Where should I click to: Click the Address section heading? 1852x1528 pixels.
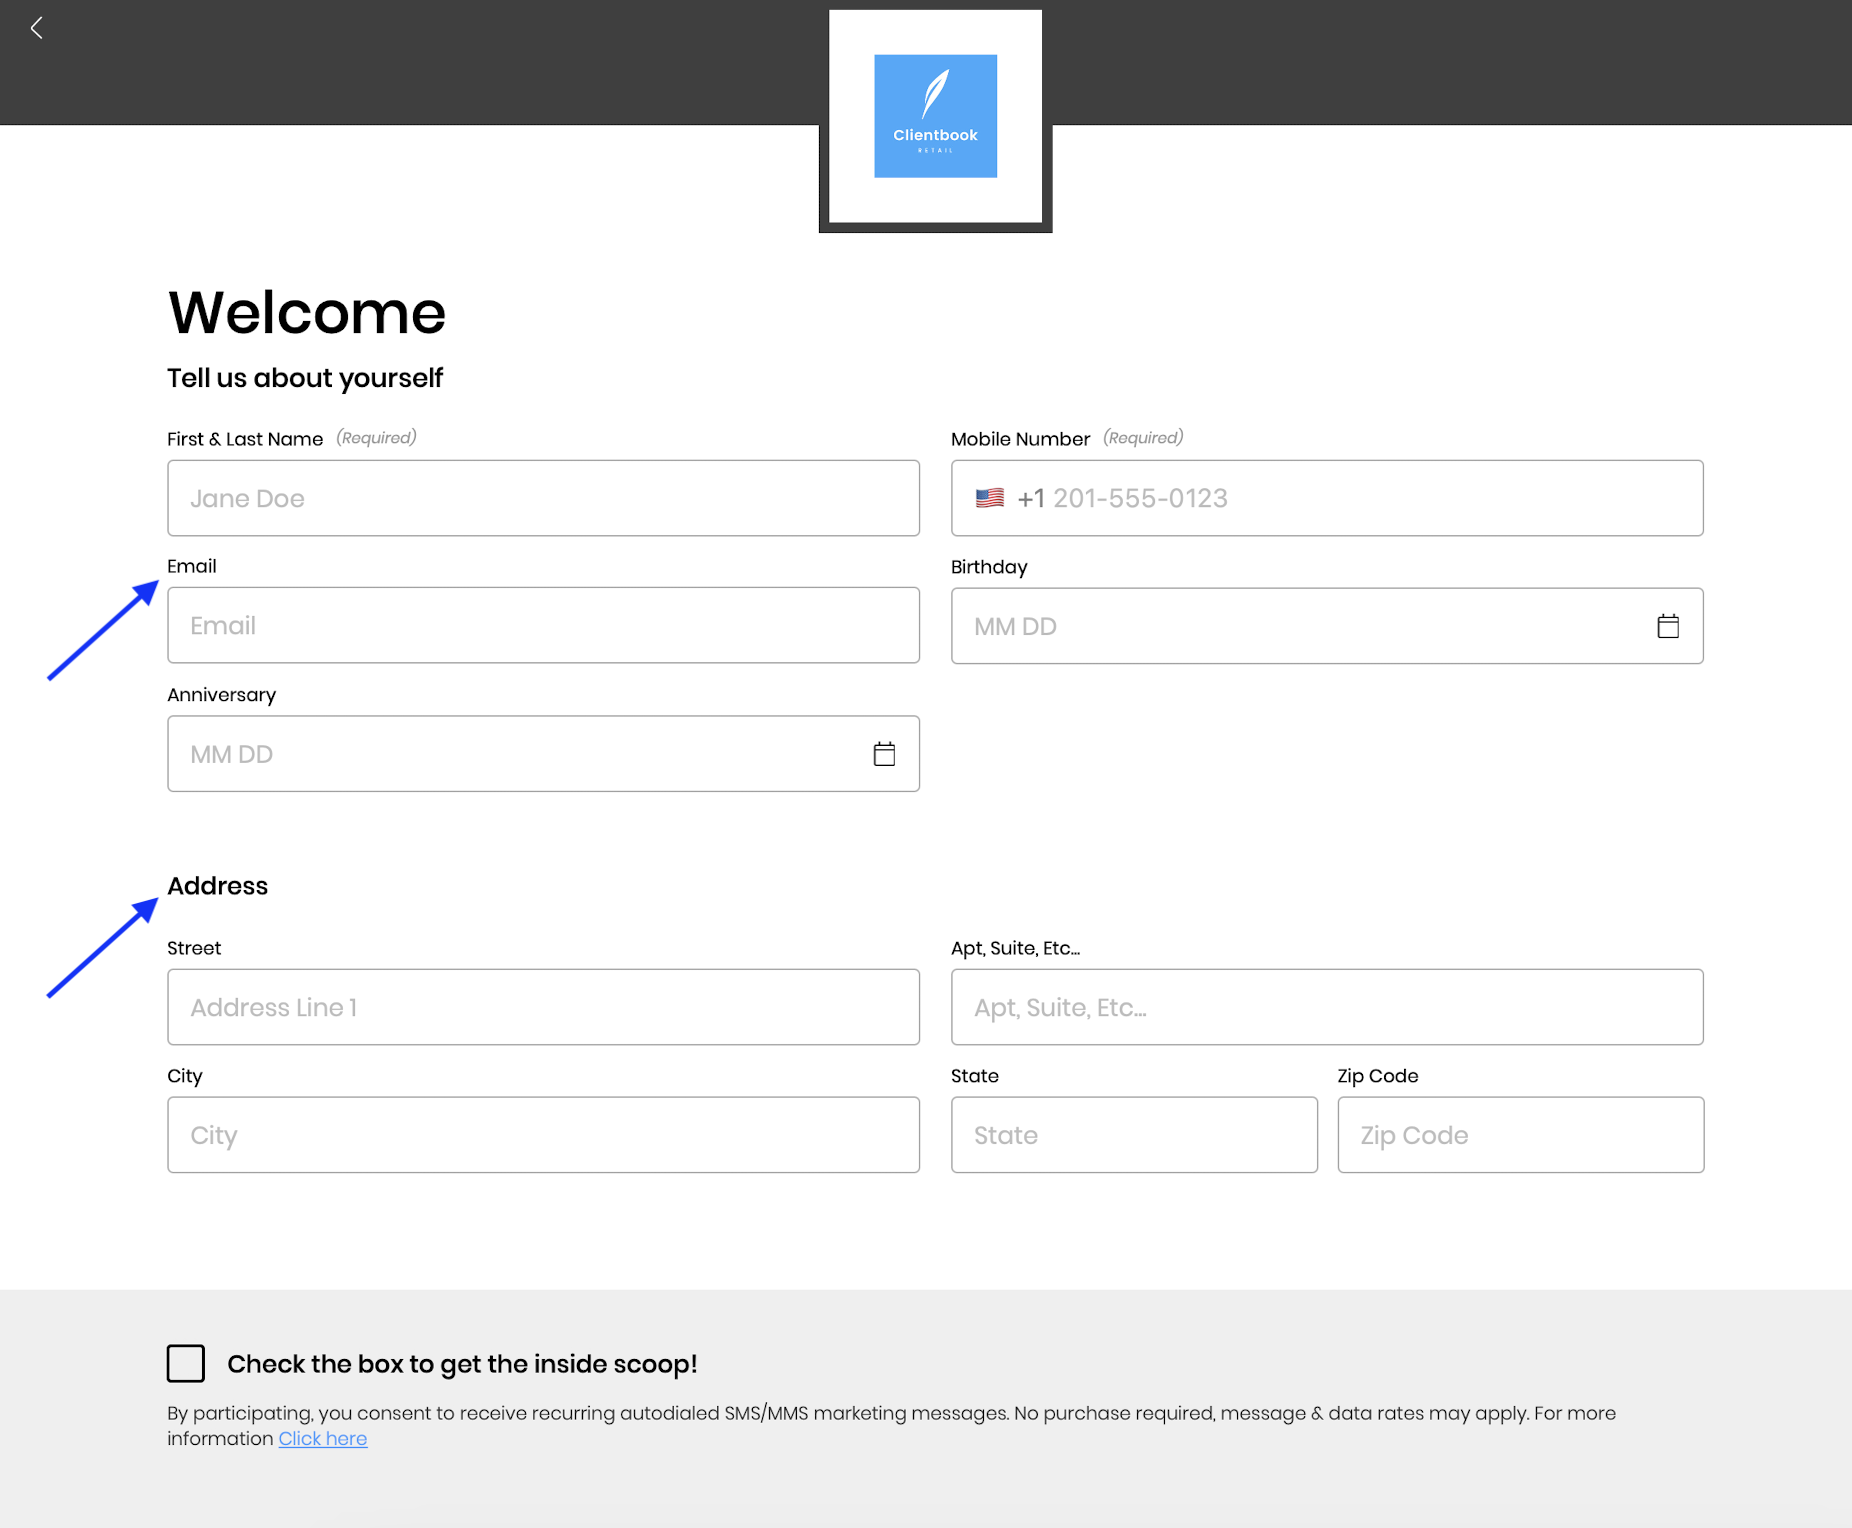click(217, 886)
